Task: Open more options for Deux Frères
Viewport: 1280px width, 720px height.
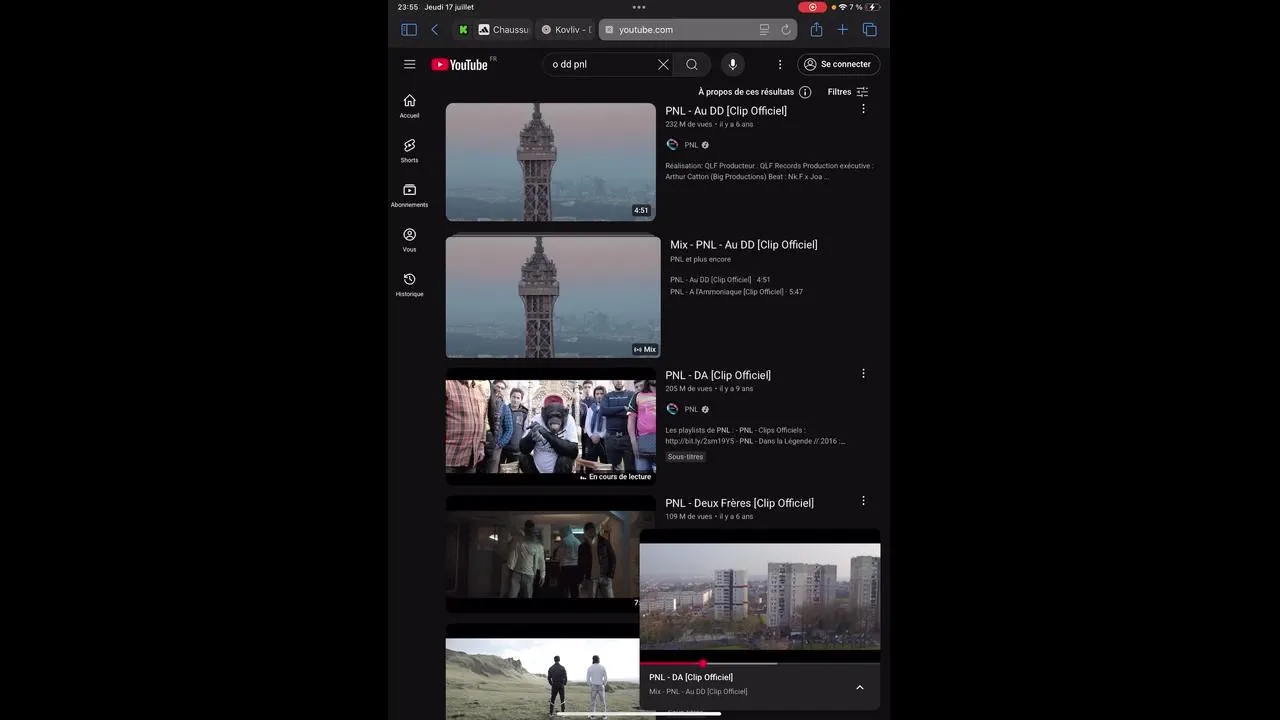Action: (863, 501)
